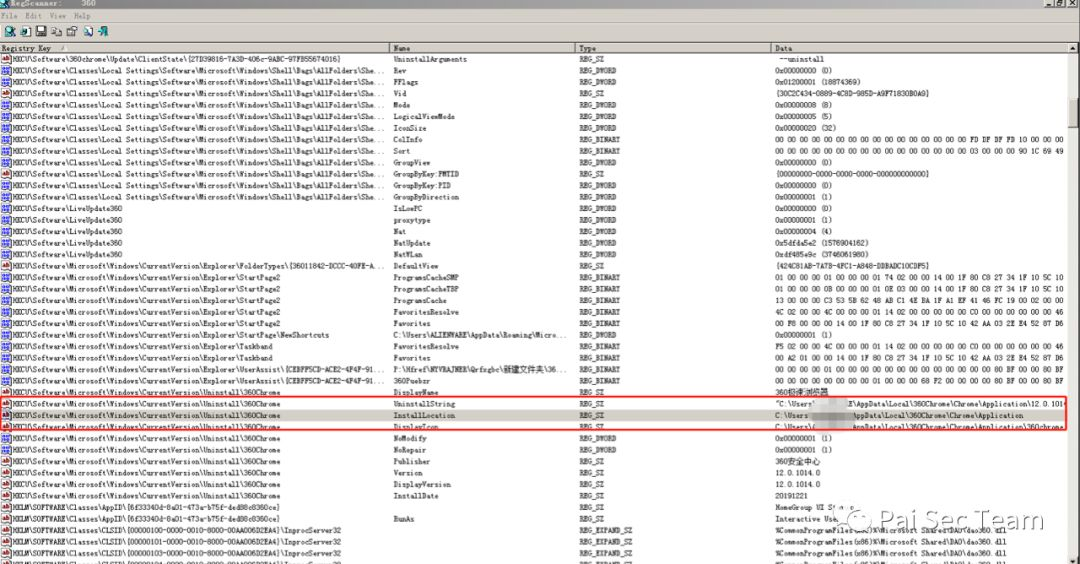Select the IconSize value name
1080x564 pixels.
[x=410, y=128]
